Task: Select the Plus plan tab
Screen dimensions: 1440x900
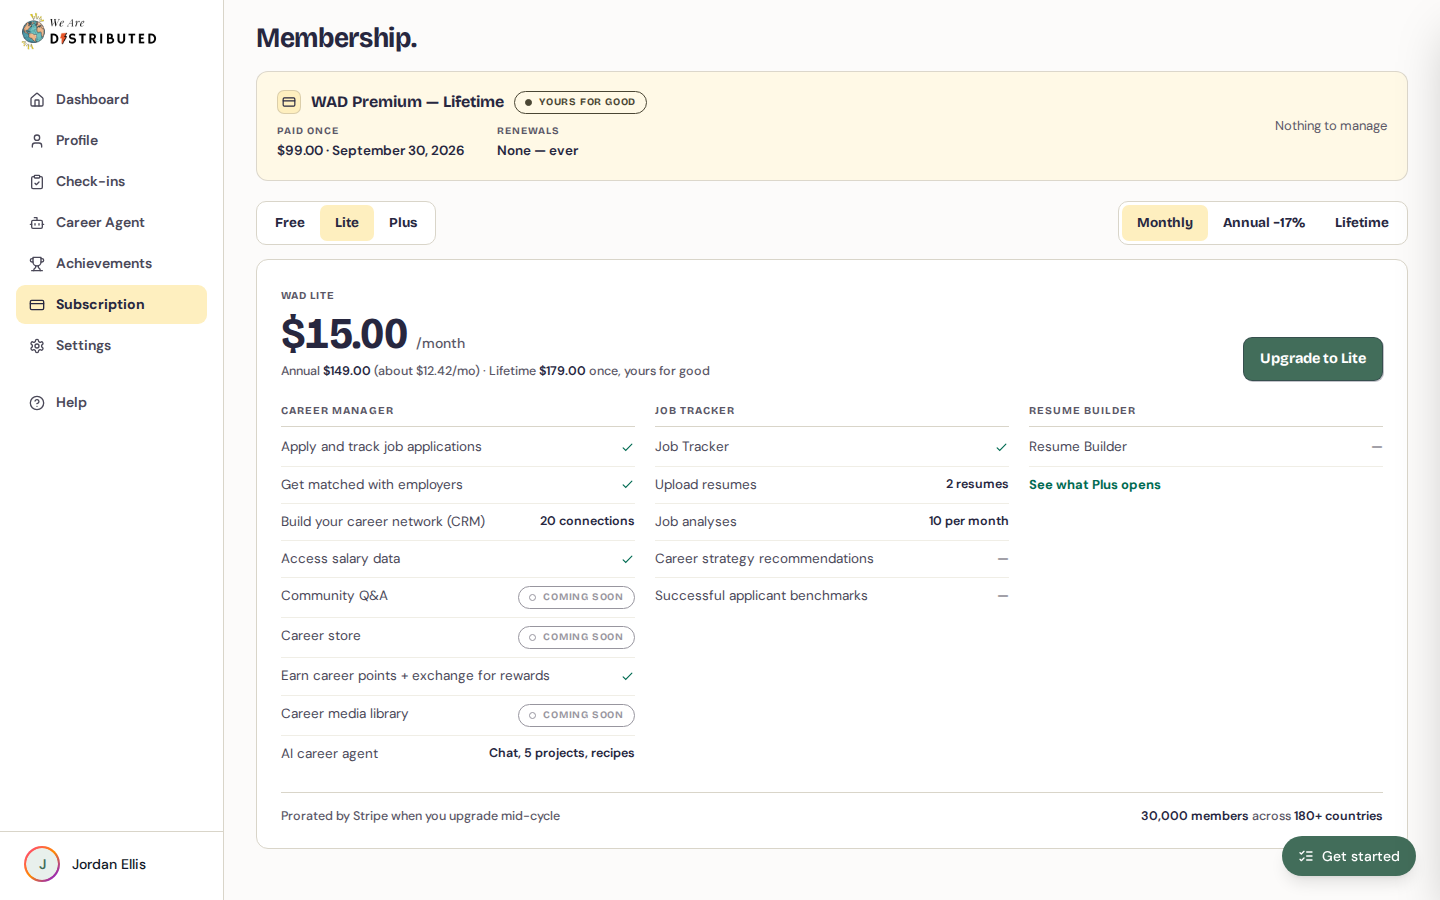Action: [403, 223]
